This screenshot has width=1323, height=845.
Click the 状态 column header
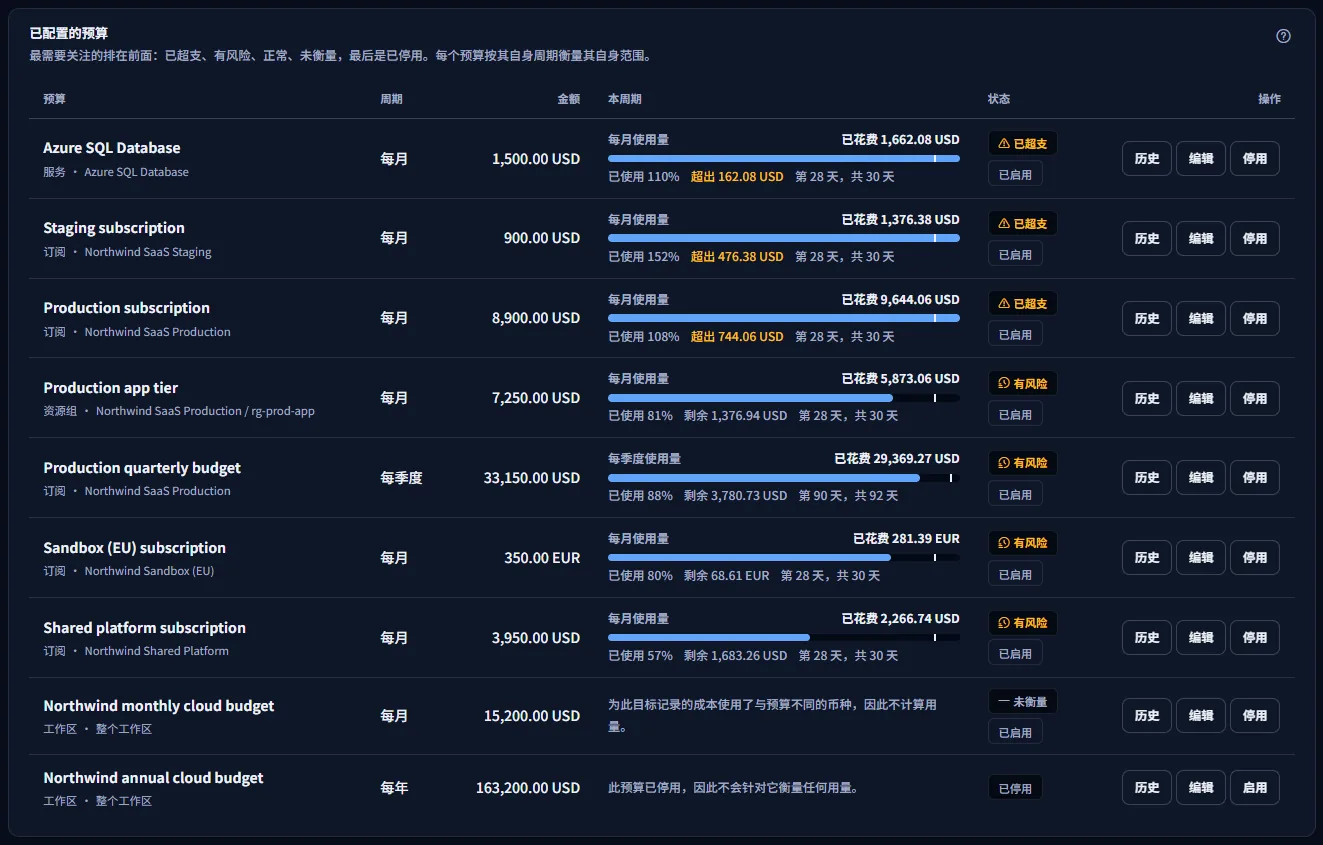click(x=999, y=99)
